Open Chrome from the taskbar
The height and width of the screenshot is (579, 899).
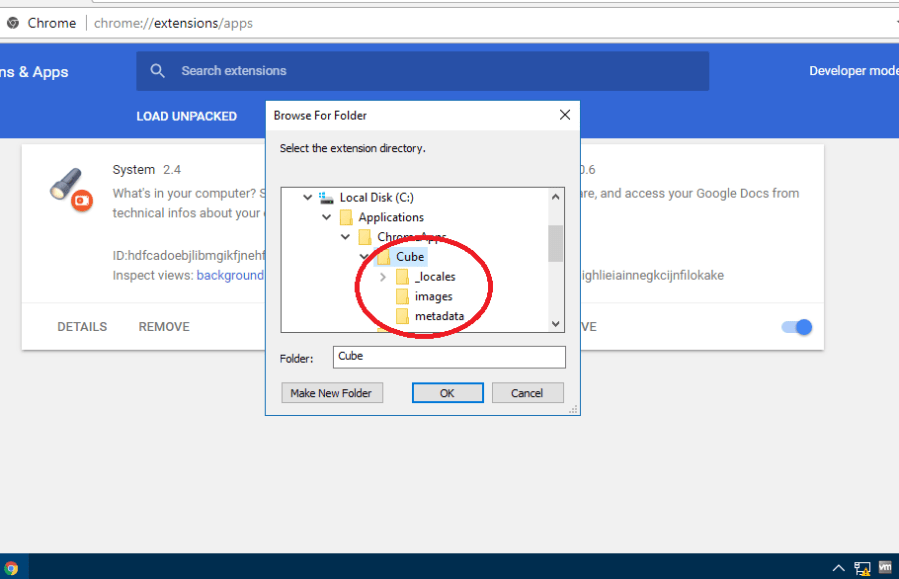coord(11,568)
